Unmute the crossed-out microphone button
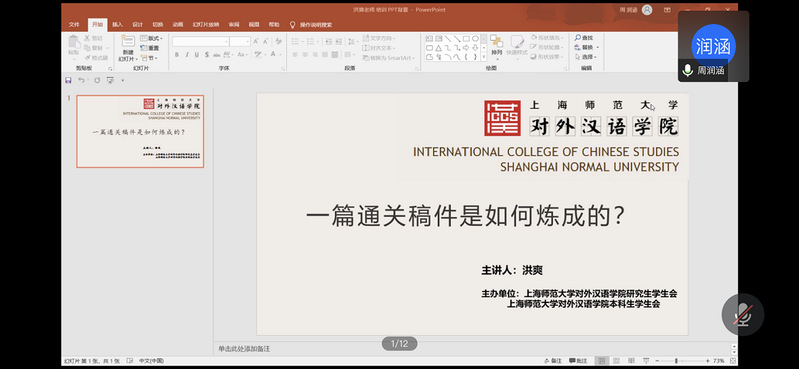Image resolution: width=799 pixels, height=369 pixels. 742,314
